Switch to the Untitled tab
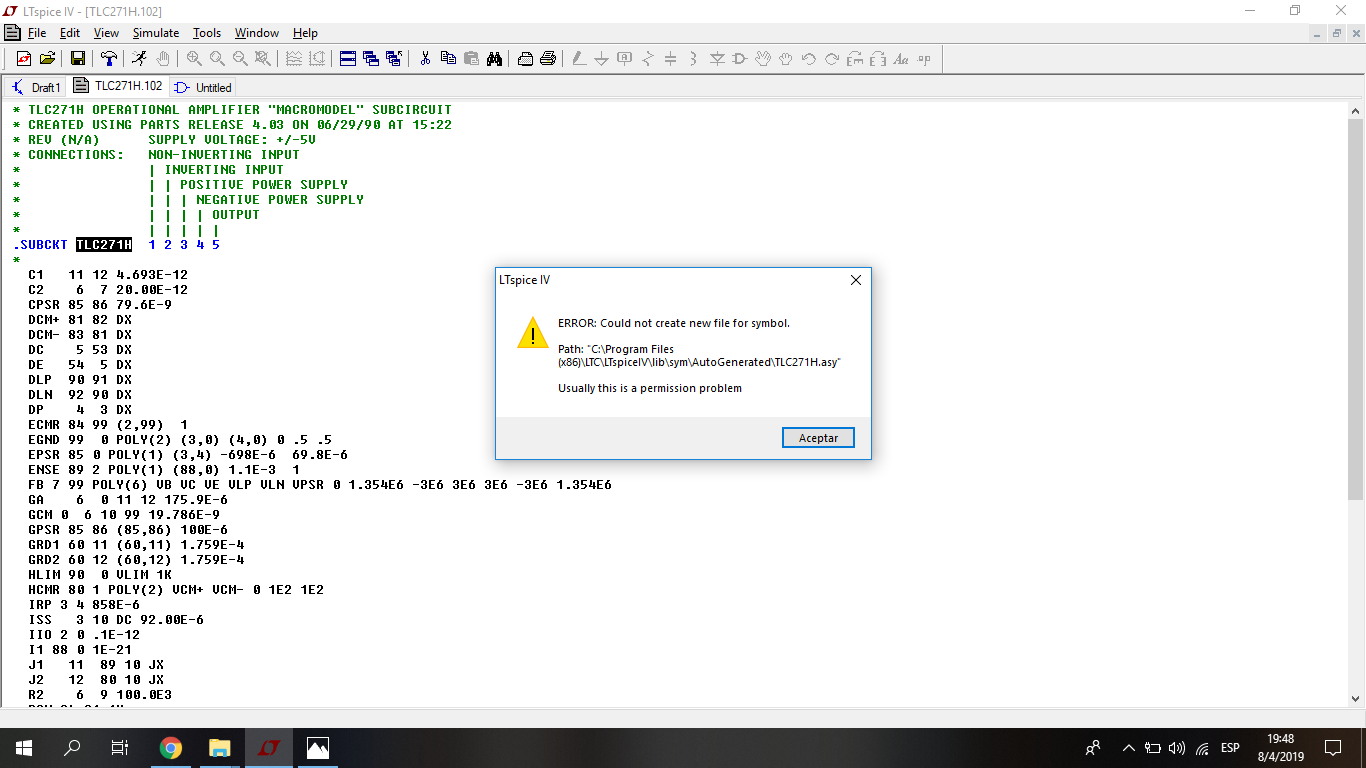Image resolution: width=1366 pixels, height=768 pixels. [204, 87]
